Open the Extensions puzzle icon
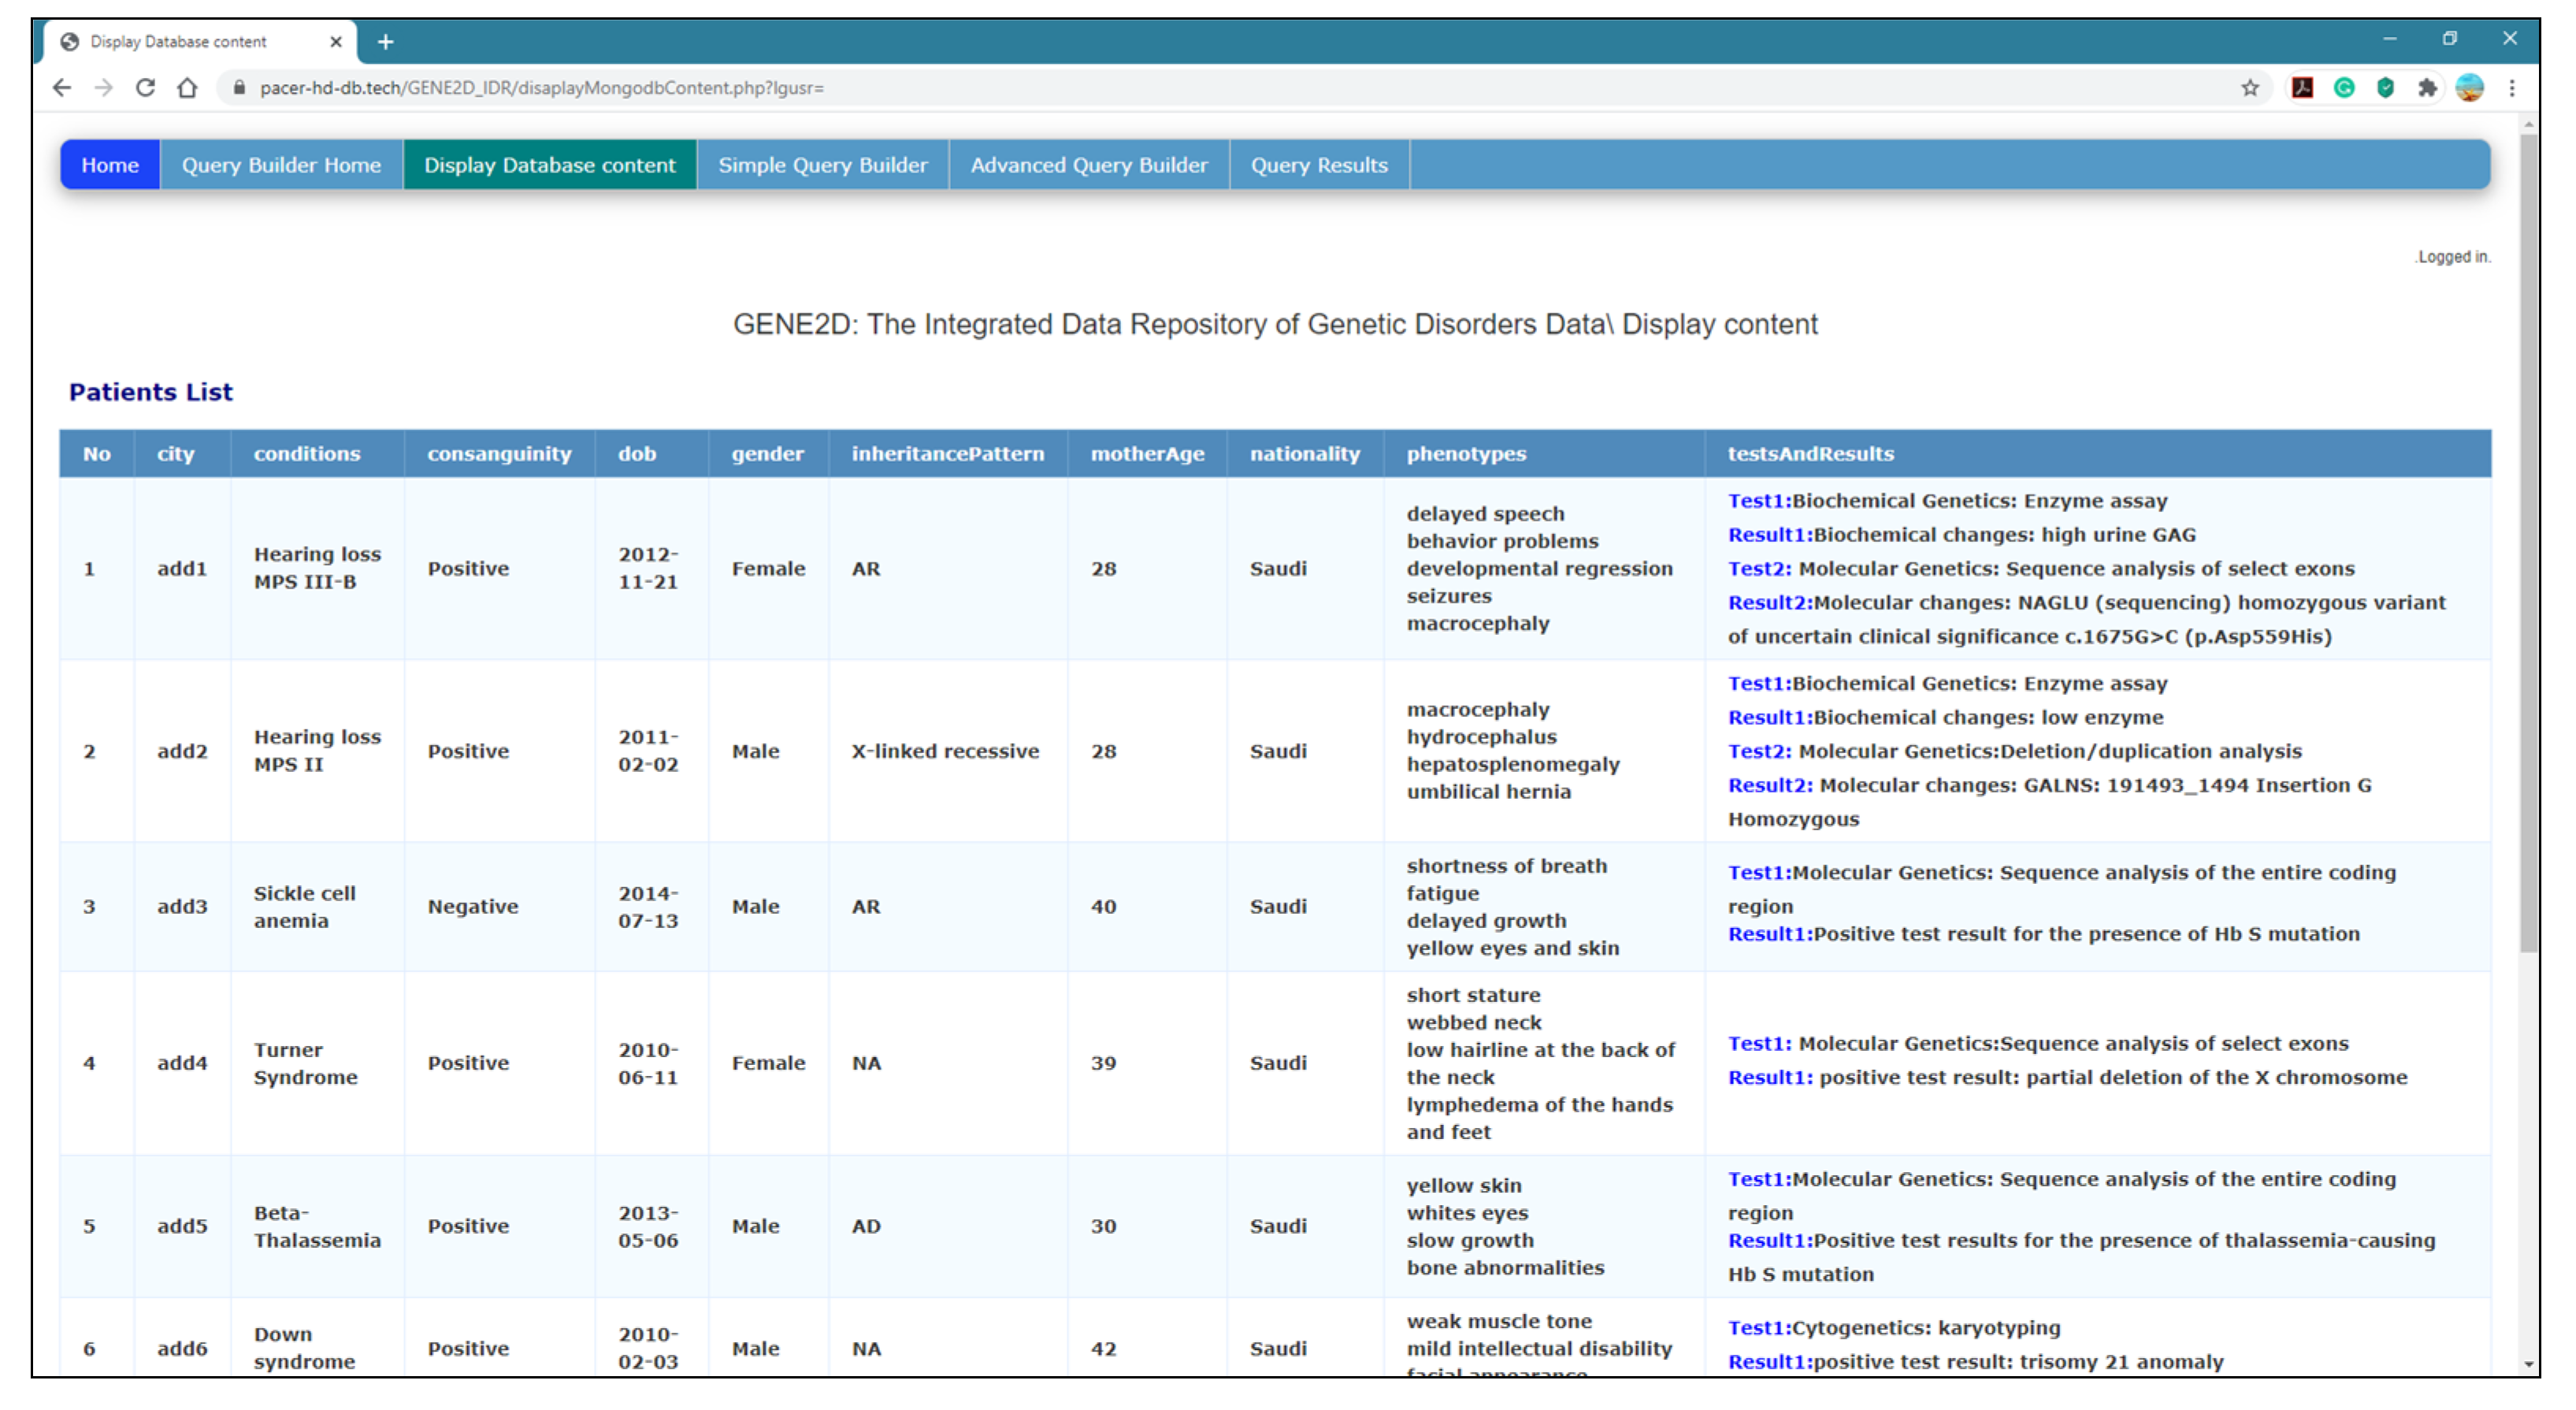 point(2427,88)
